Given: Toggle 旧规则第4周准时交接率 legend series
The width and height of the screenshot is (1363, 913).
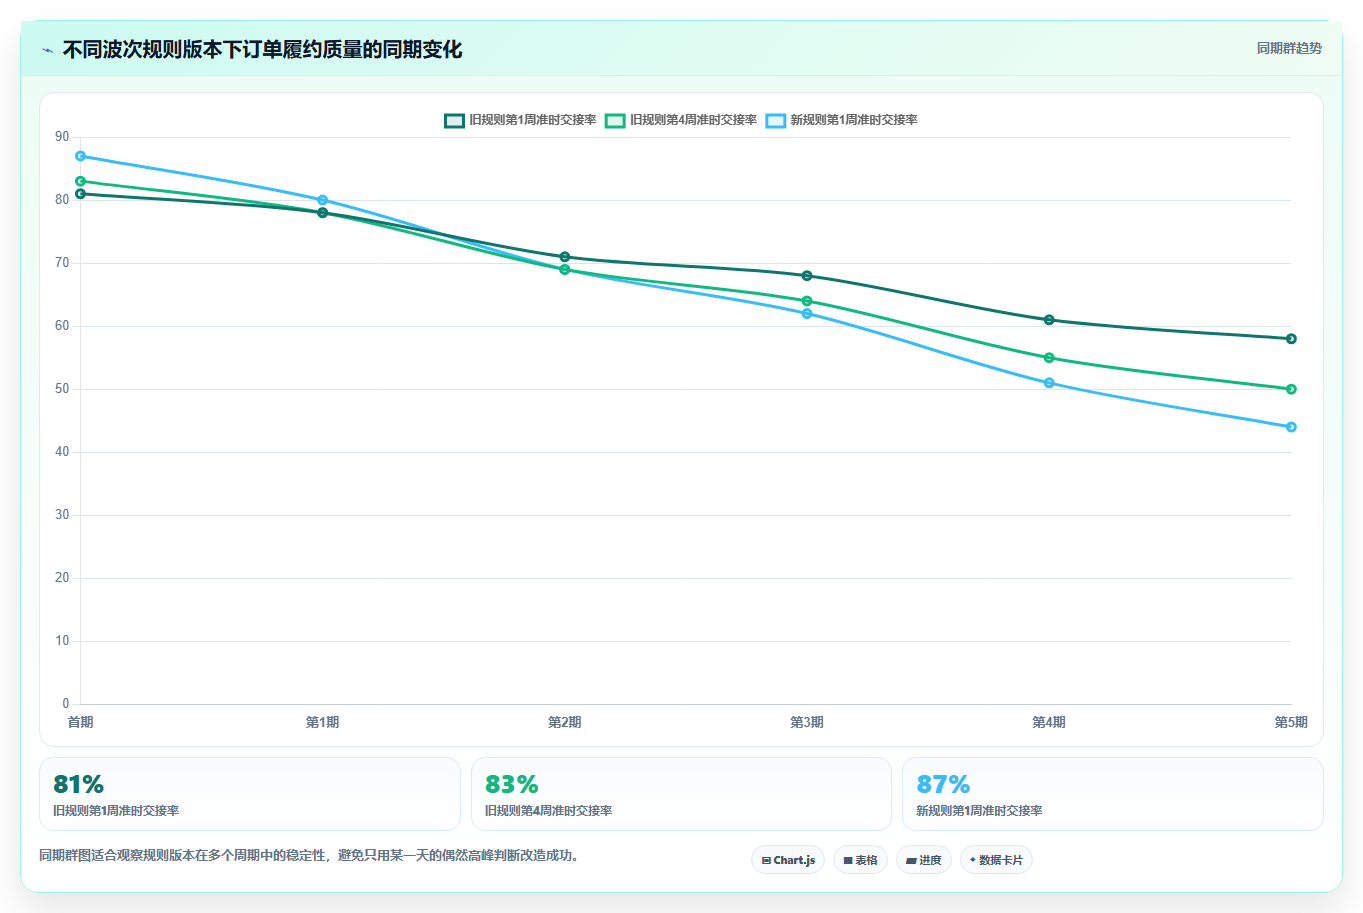Looking at the screenshot, I should coord(681,120).
